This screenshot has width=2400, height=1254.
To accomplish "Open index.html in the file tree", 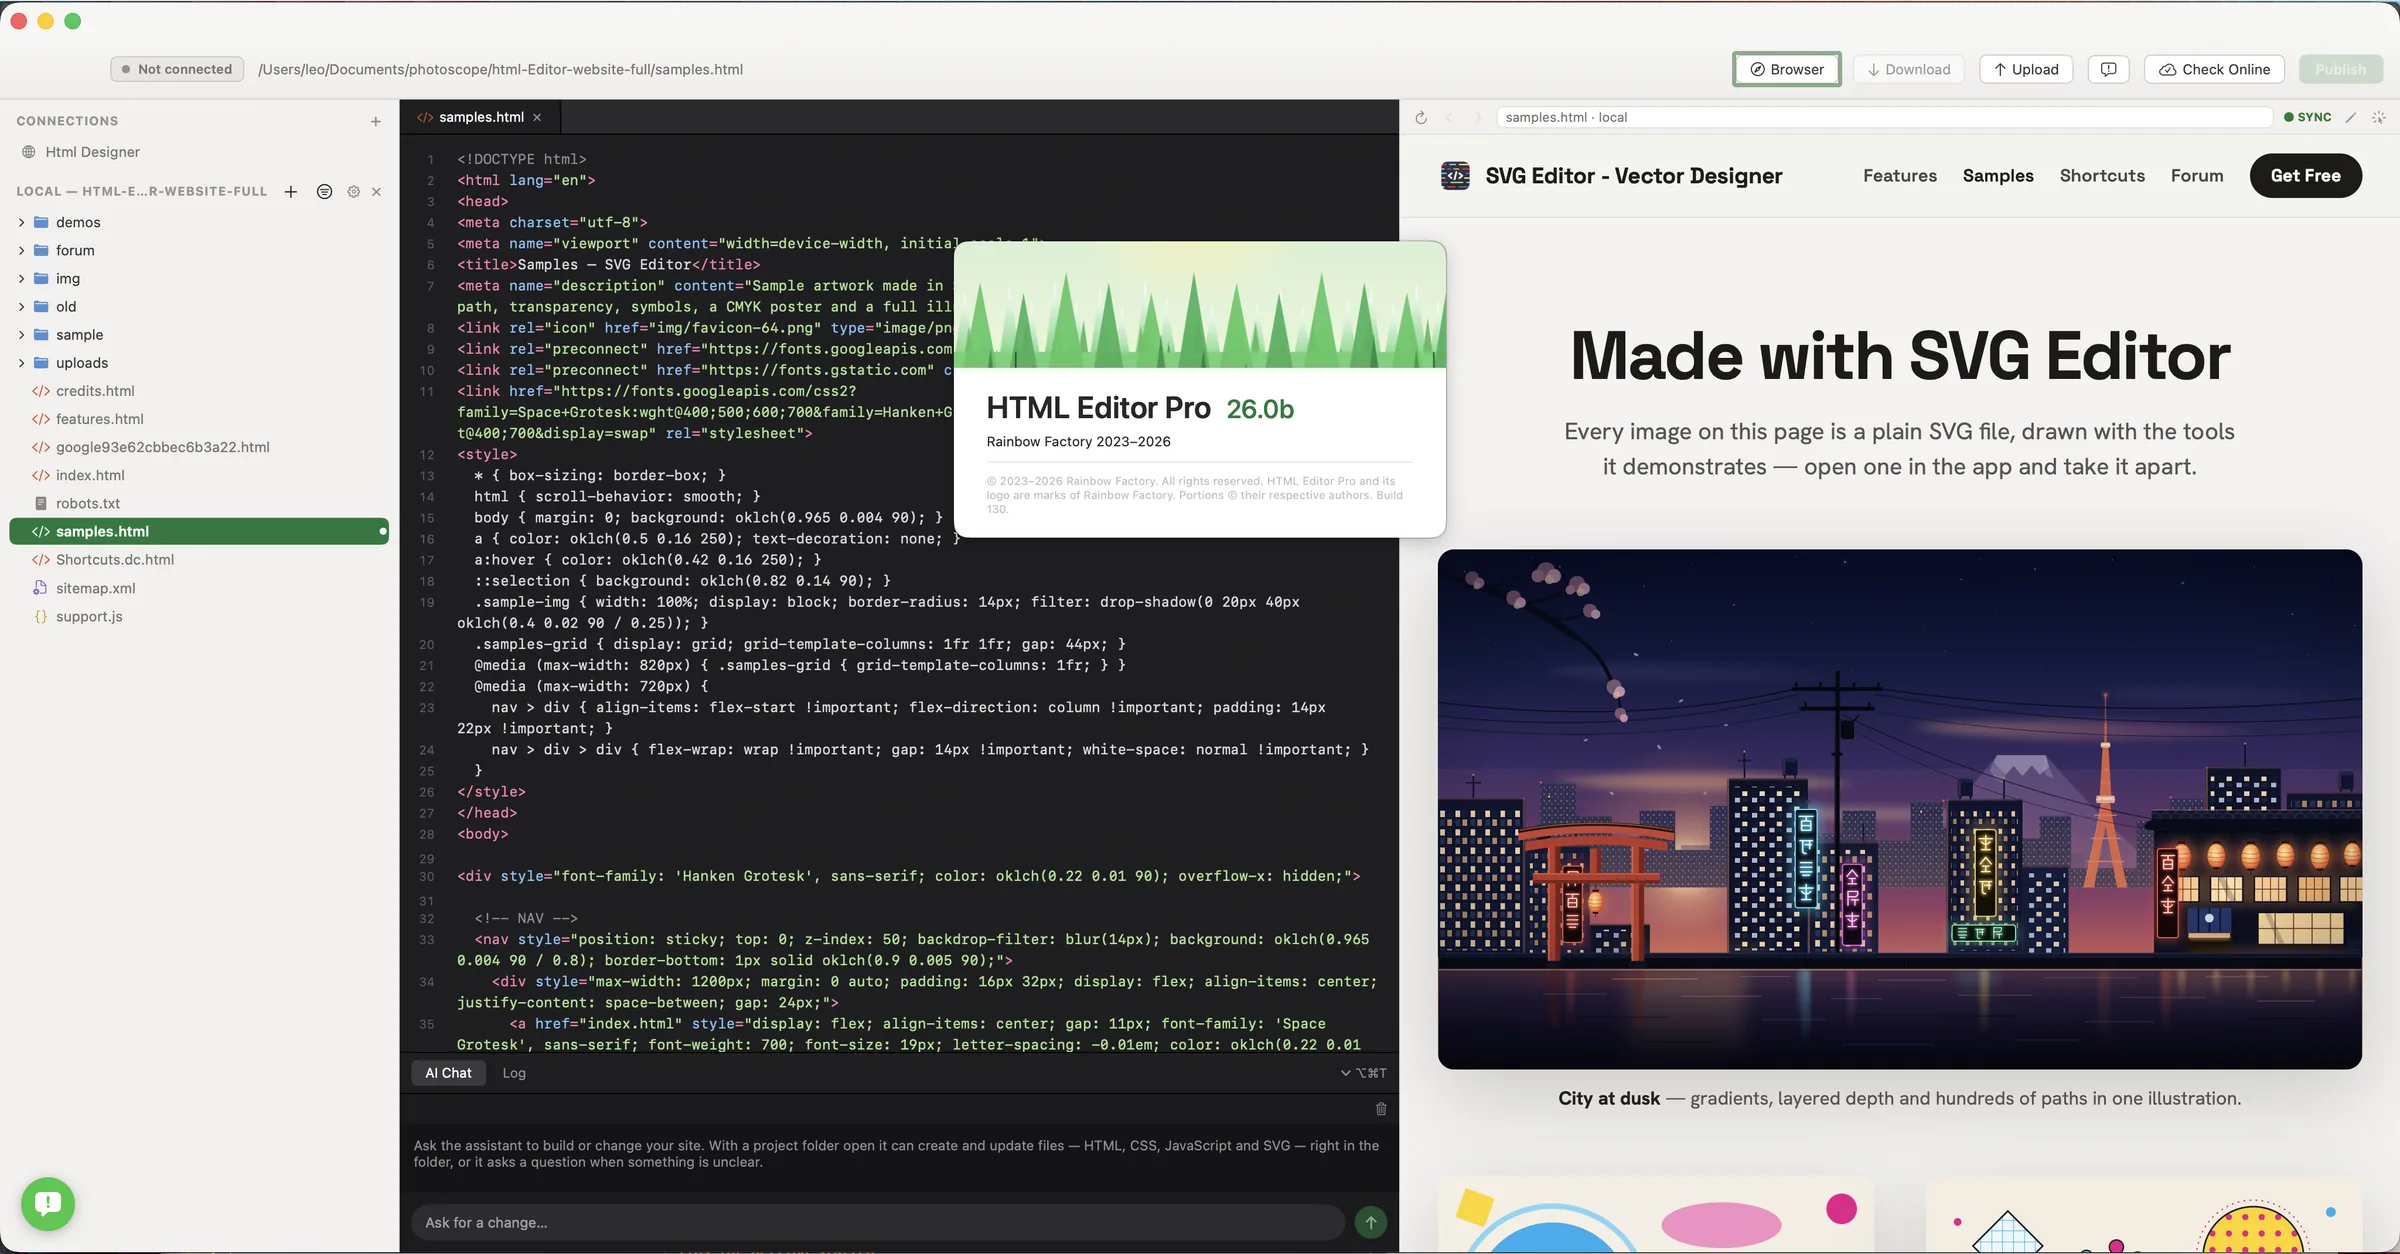I will (x=198, y=475).
